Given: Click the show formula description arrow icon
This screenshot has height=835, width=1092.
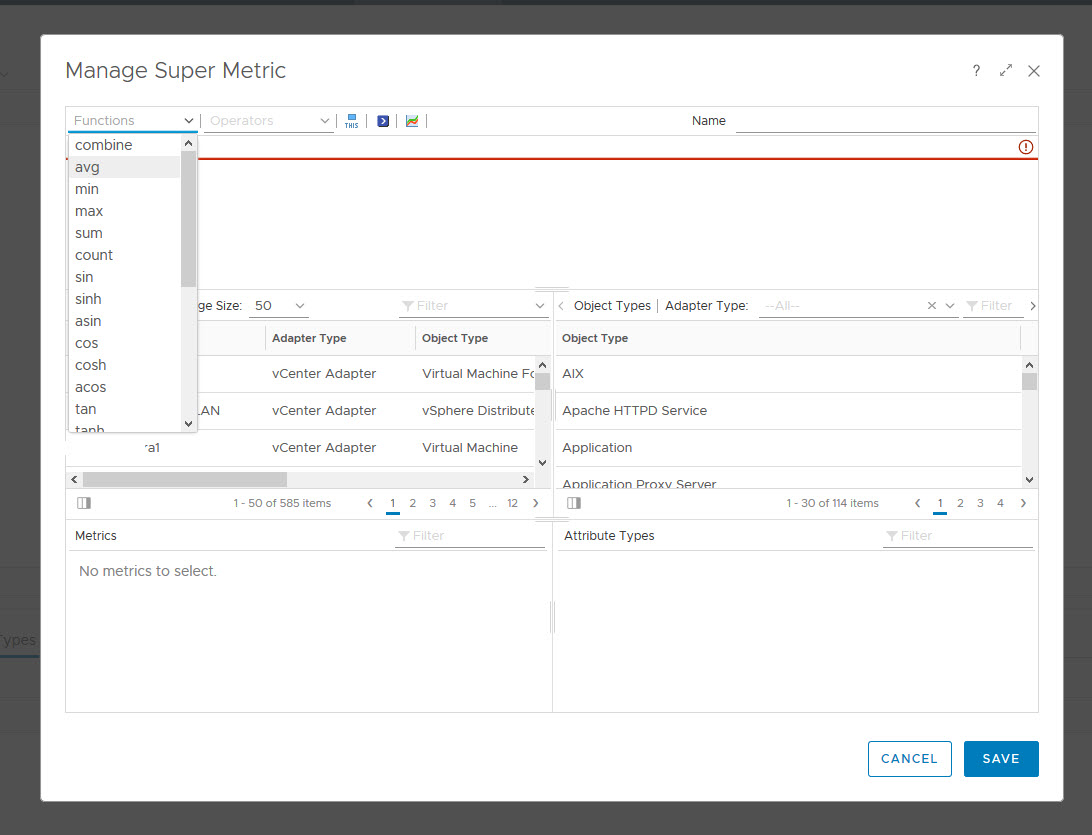Looking at the screenshot, I should click(383, 121).
